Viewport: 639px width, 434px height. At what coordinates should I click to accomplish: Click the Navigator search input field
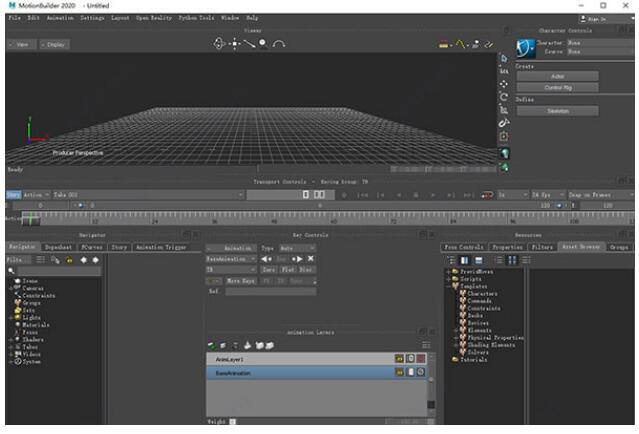tap(59, 271)
